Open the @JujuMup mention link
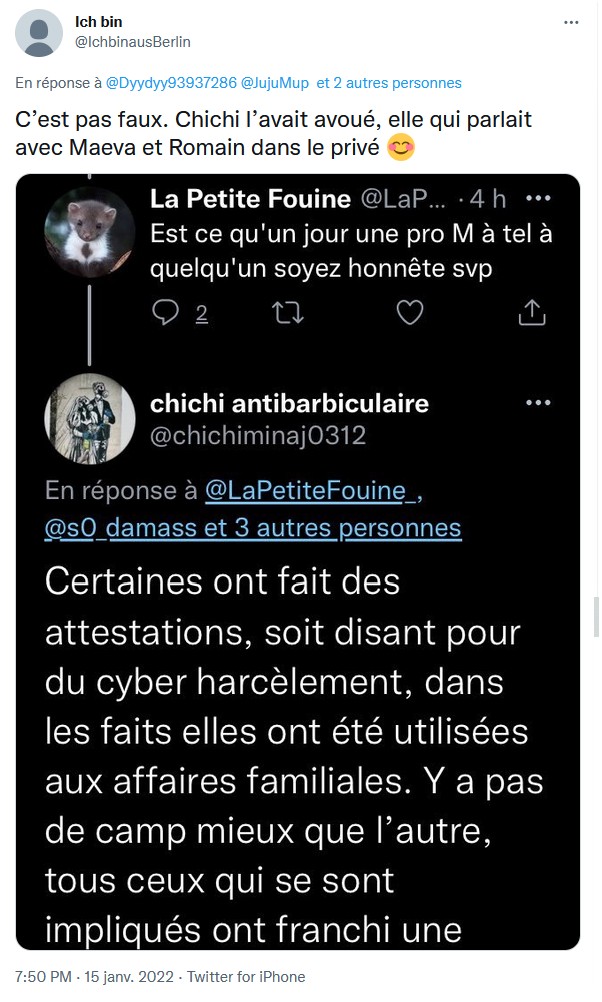Screen dimensions: 602x1002 [x=275, y=83]
